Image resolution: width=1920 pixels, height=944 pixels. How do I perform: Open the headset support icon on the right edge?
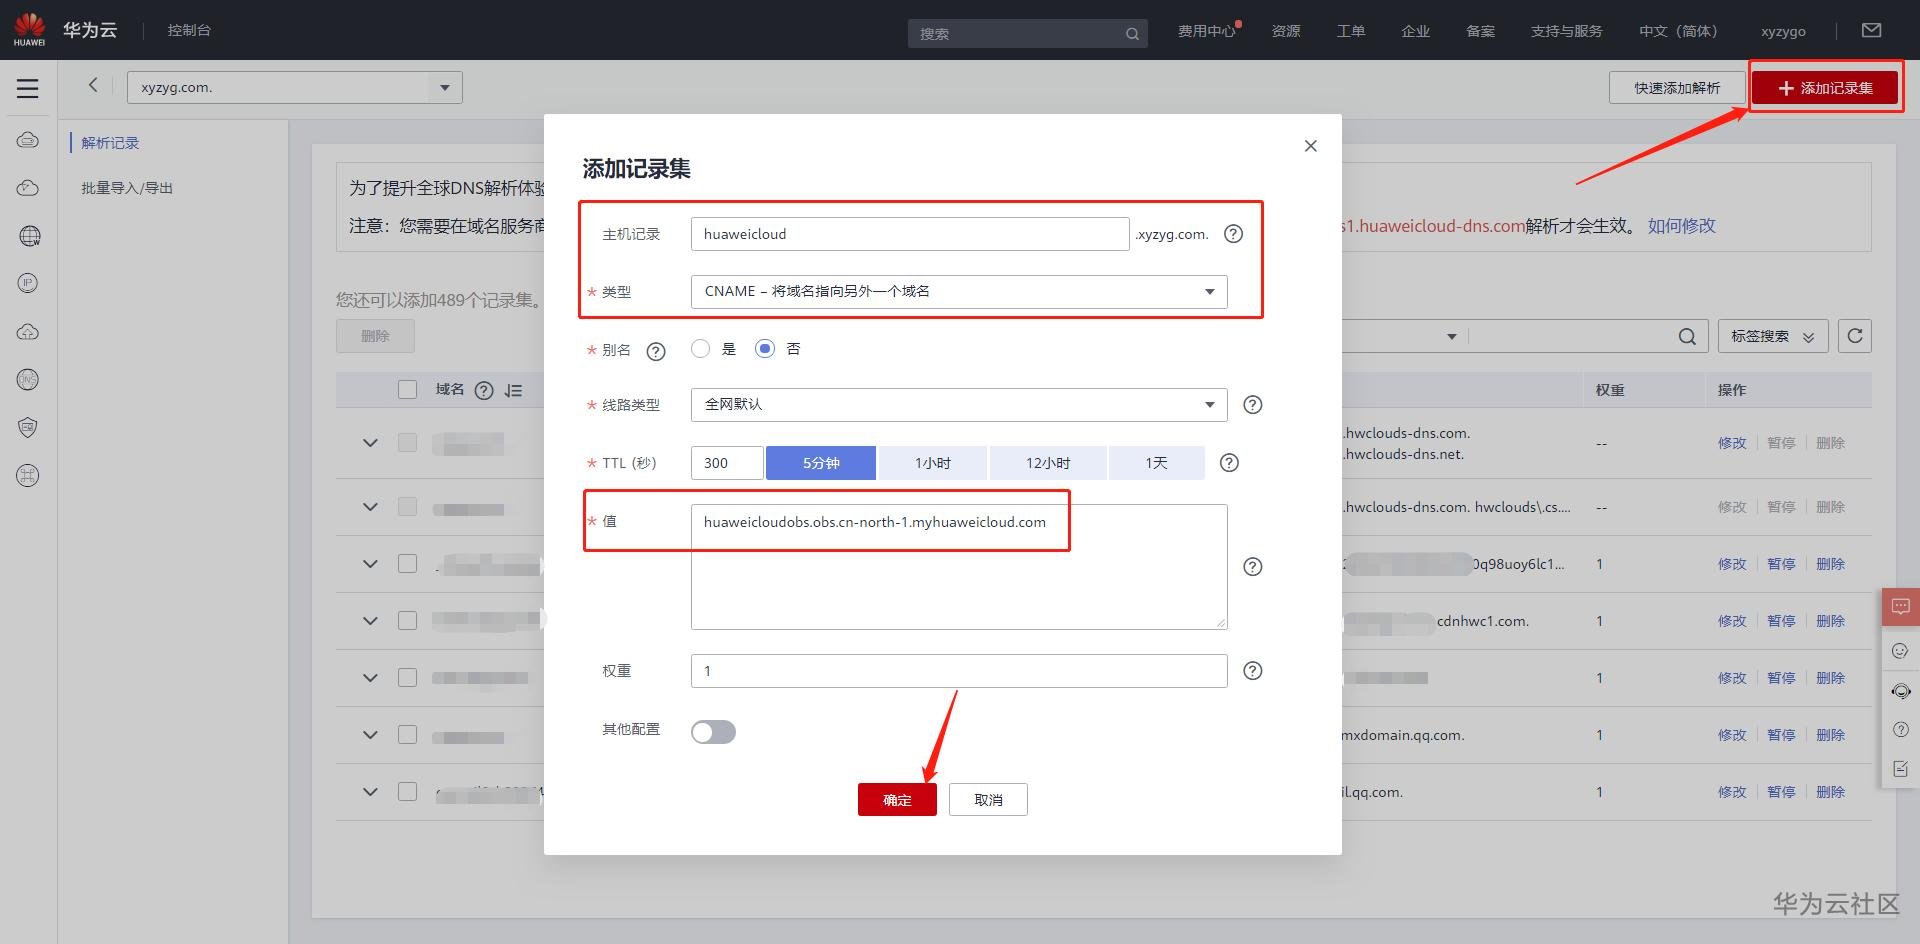1901,691
